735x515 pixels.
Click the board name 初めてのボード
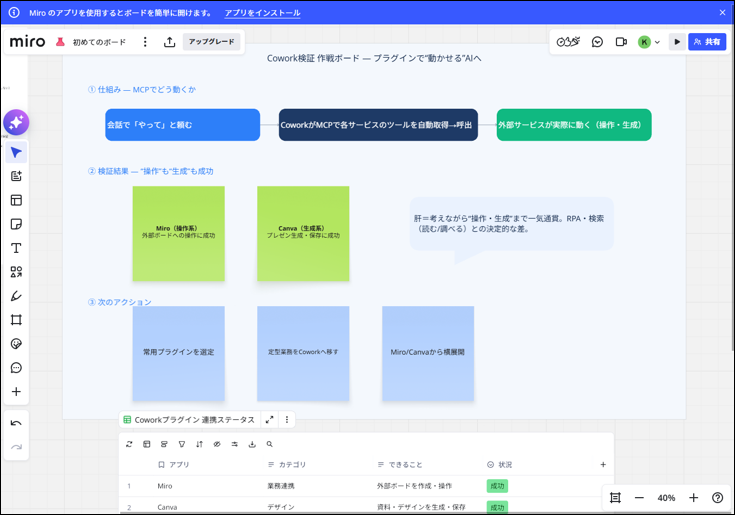pyautogui.click(x=99, y=42)
